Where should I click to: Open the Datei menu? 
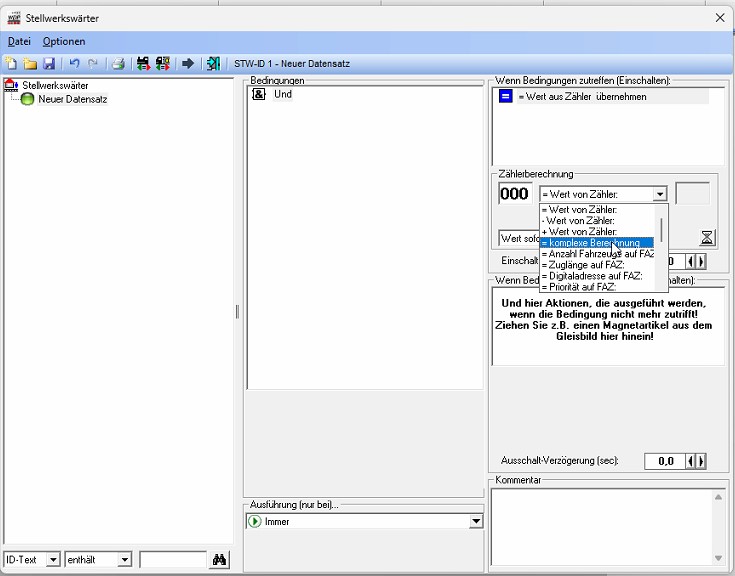pos(19,41)
